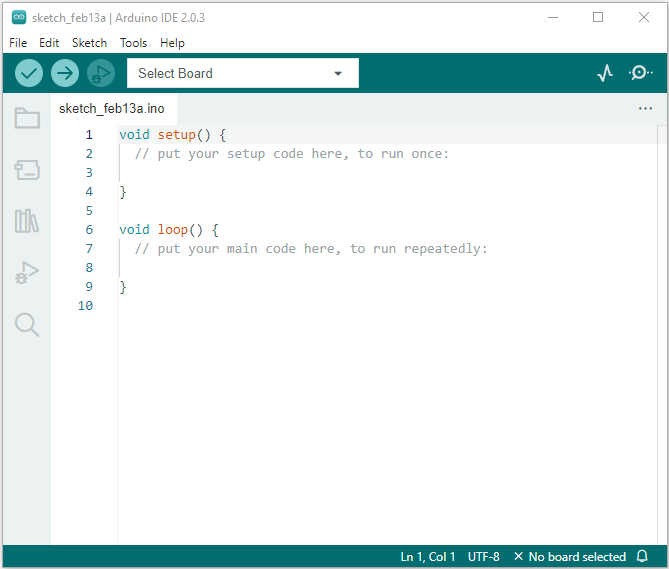Open the File menu
669x569 pixels.
pyautogui.click(x=18, y=43)
